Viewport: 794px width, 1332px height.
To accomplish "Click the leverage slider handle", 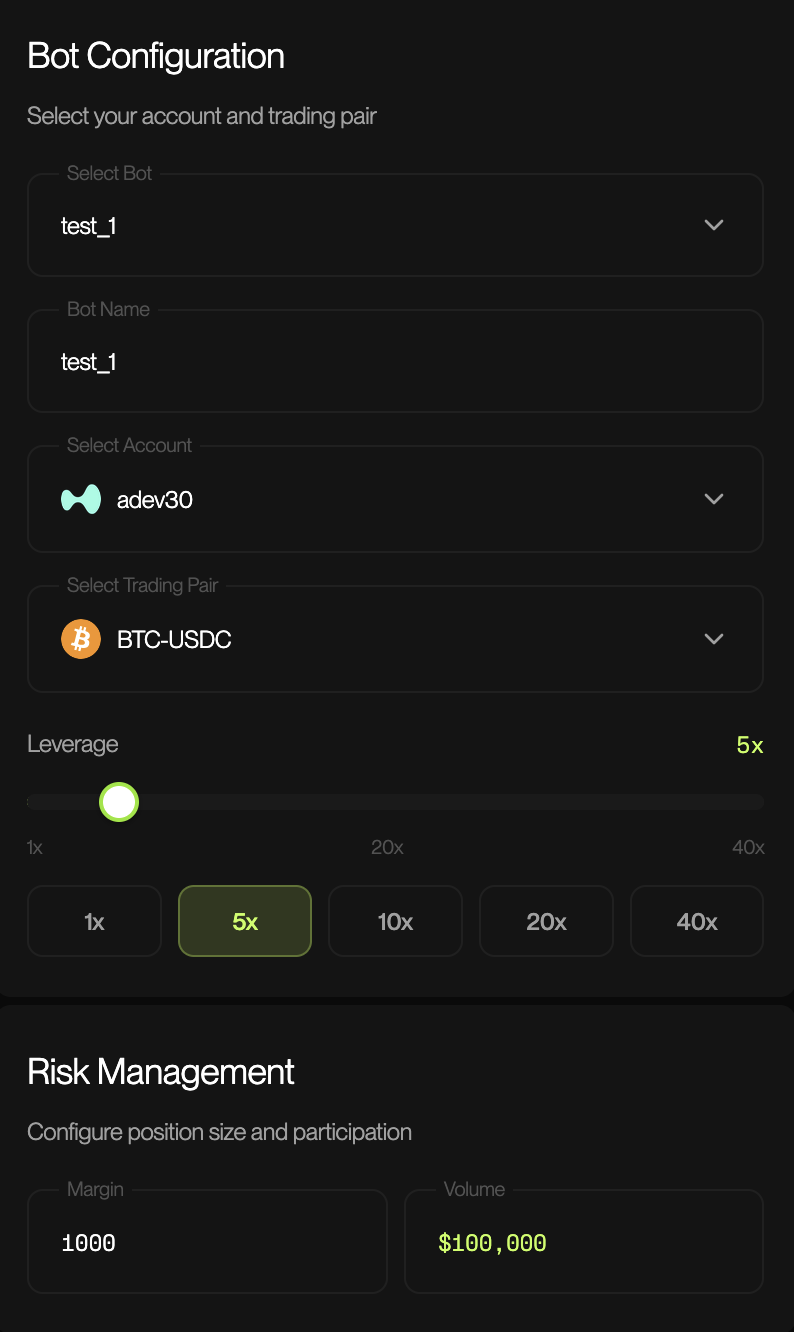I will click(119, 802).
